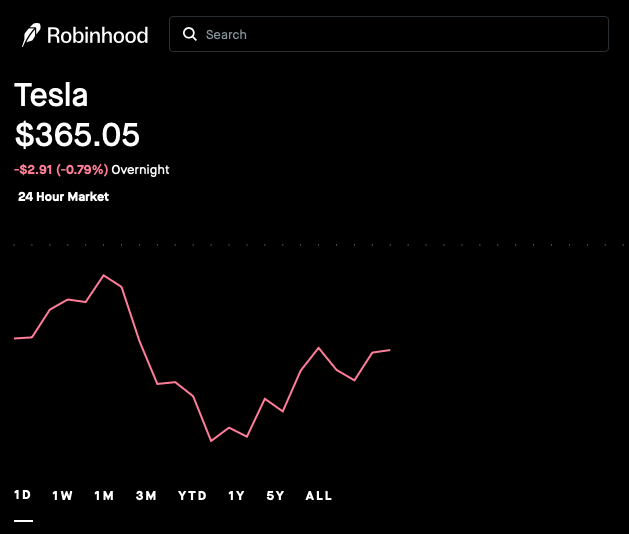
Task: Click the Robinhood feather logo icon
Action: [31, 35]
